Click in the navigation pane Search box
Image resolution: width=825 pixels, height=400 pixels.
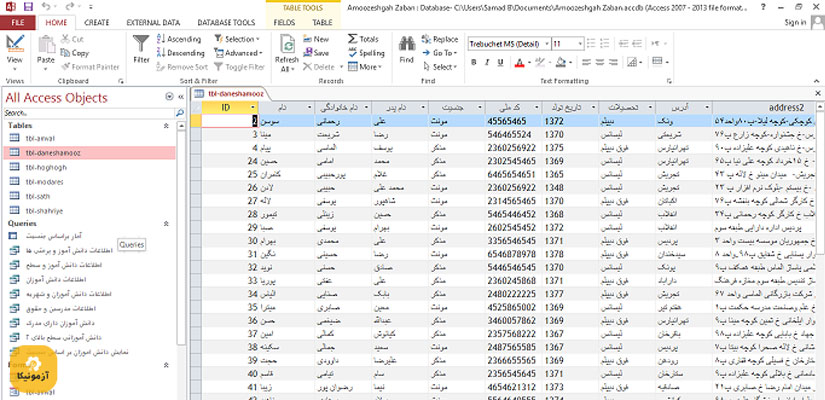[89, 113]
